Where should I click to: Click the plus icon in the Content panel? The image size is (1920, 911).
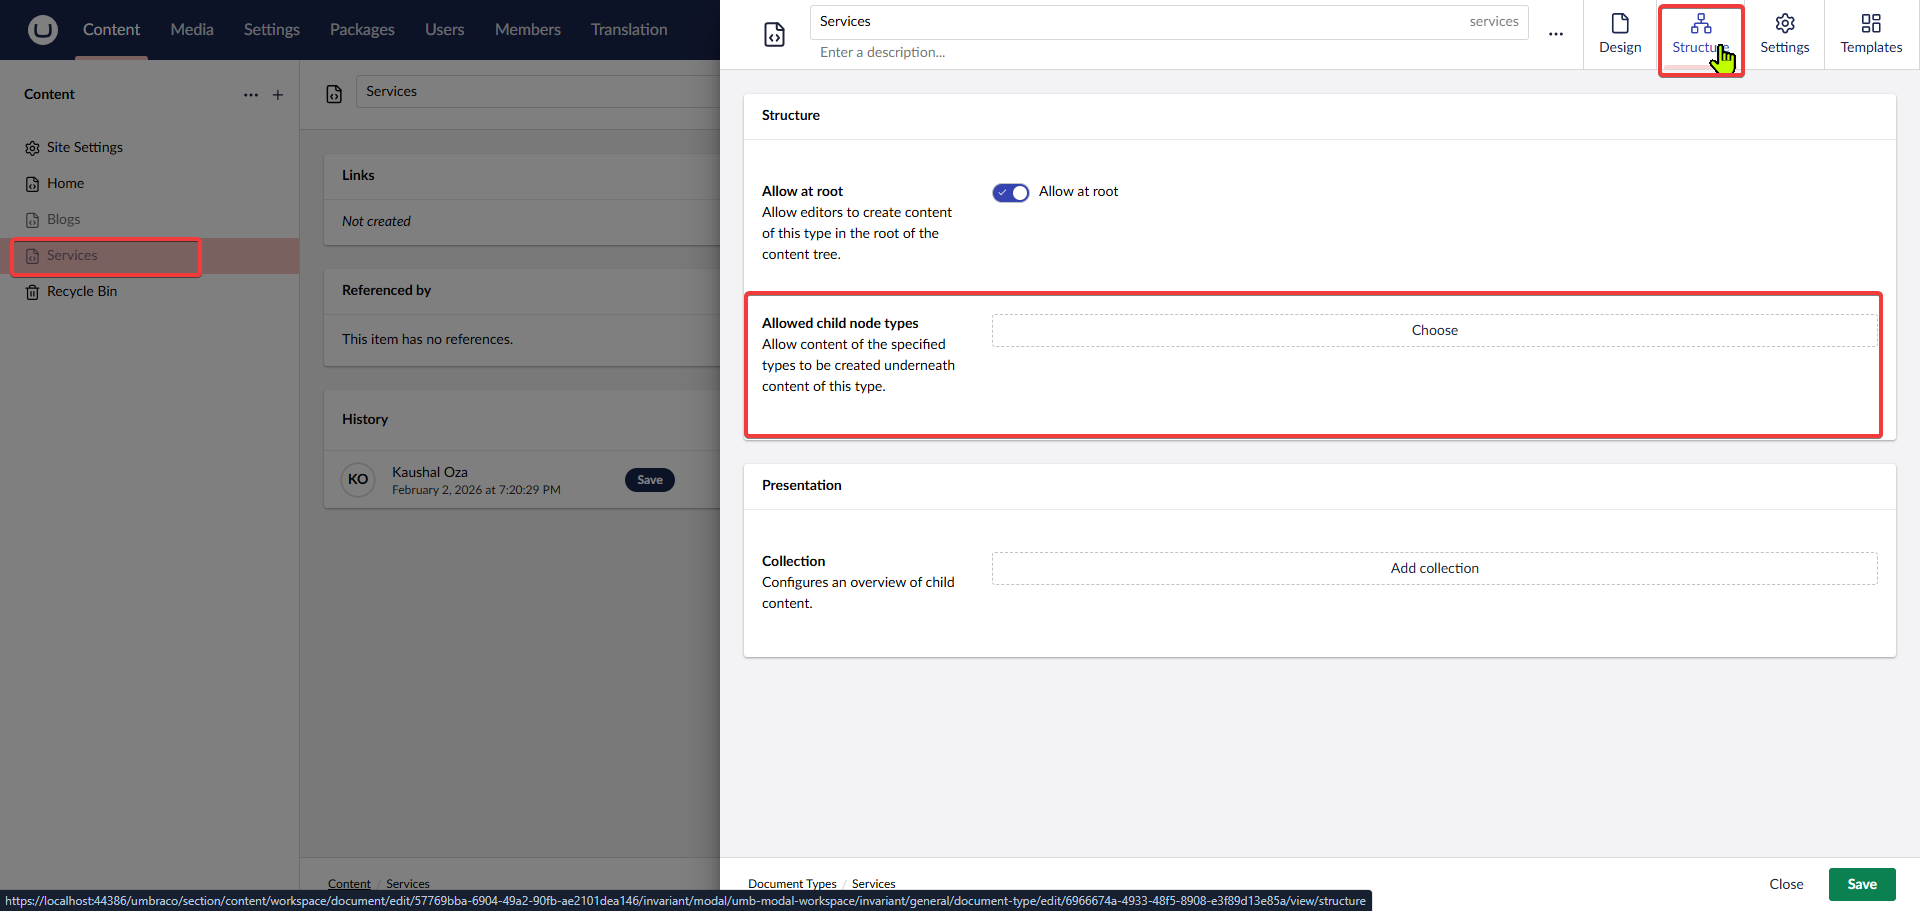coord(278,95)
